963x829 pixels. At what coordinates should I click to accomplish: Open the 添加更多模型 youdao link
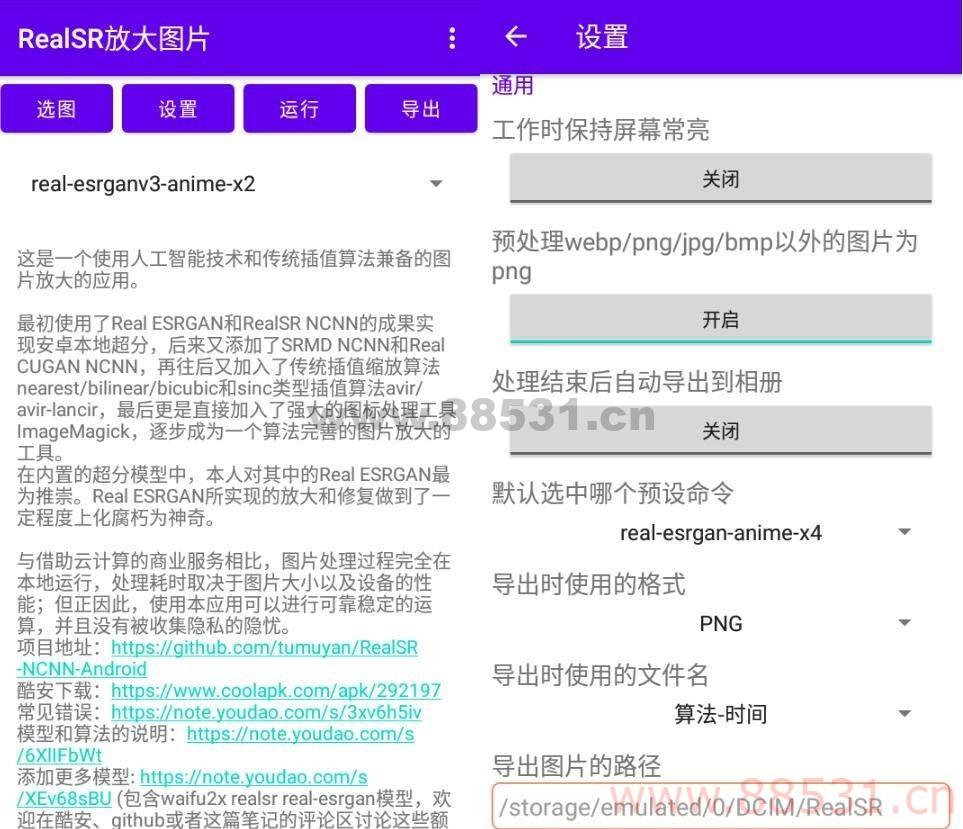point(254,777)
